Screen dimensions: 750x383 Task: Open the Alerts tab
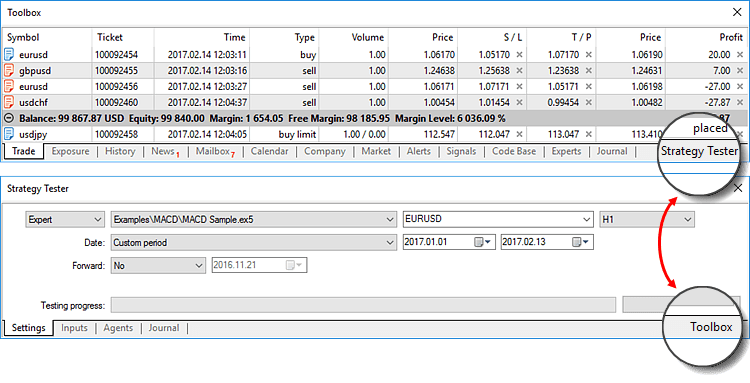click(x=419, y=152)
